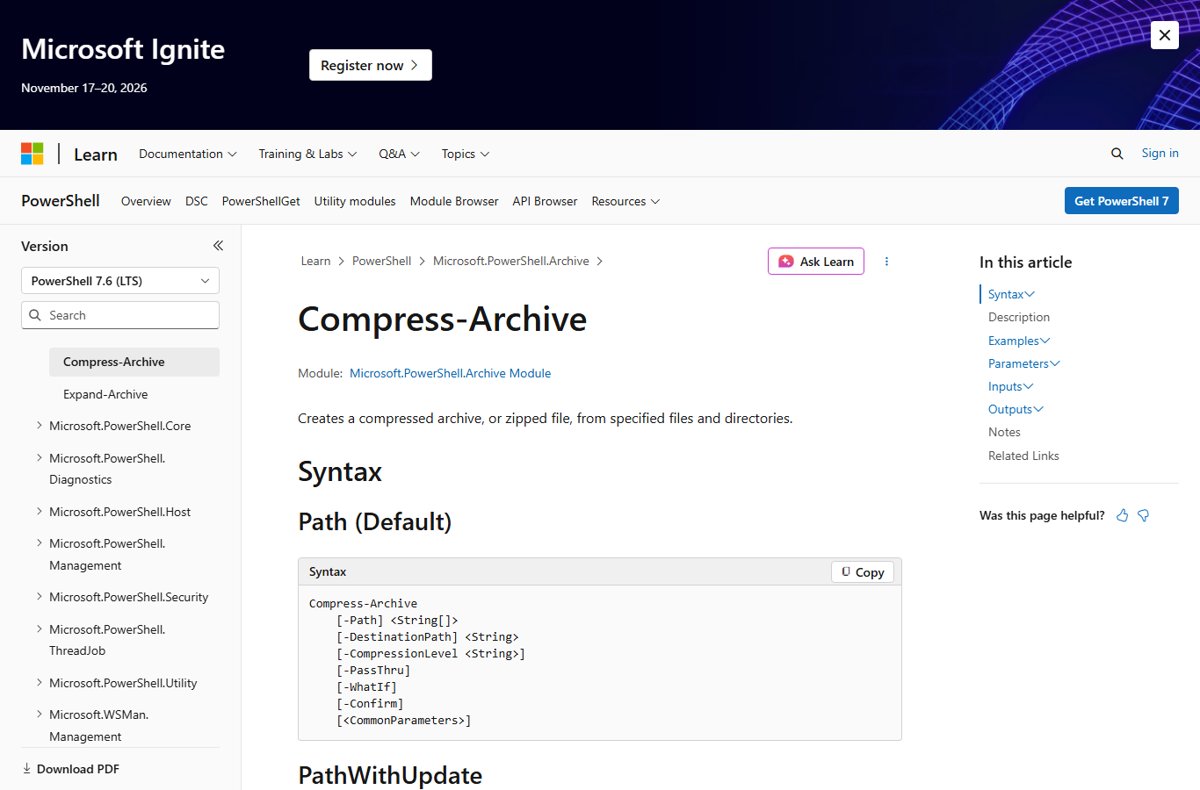Image resolution: width=1200 pixels, height=790 pixels.
Task: Click the Get PowerShell 7 button
Action: point(1122,201)
